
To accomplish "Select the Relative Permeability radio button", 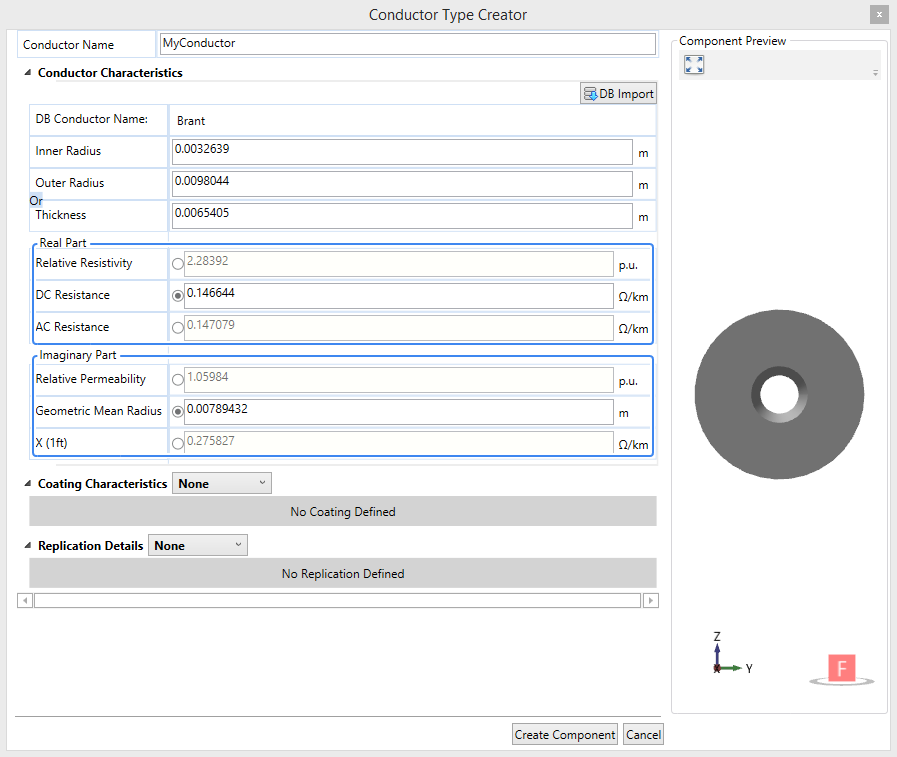I will coord(178,380).
